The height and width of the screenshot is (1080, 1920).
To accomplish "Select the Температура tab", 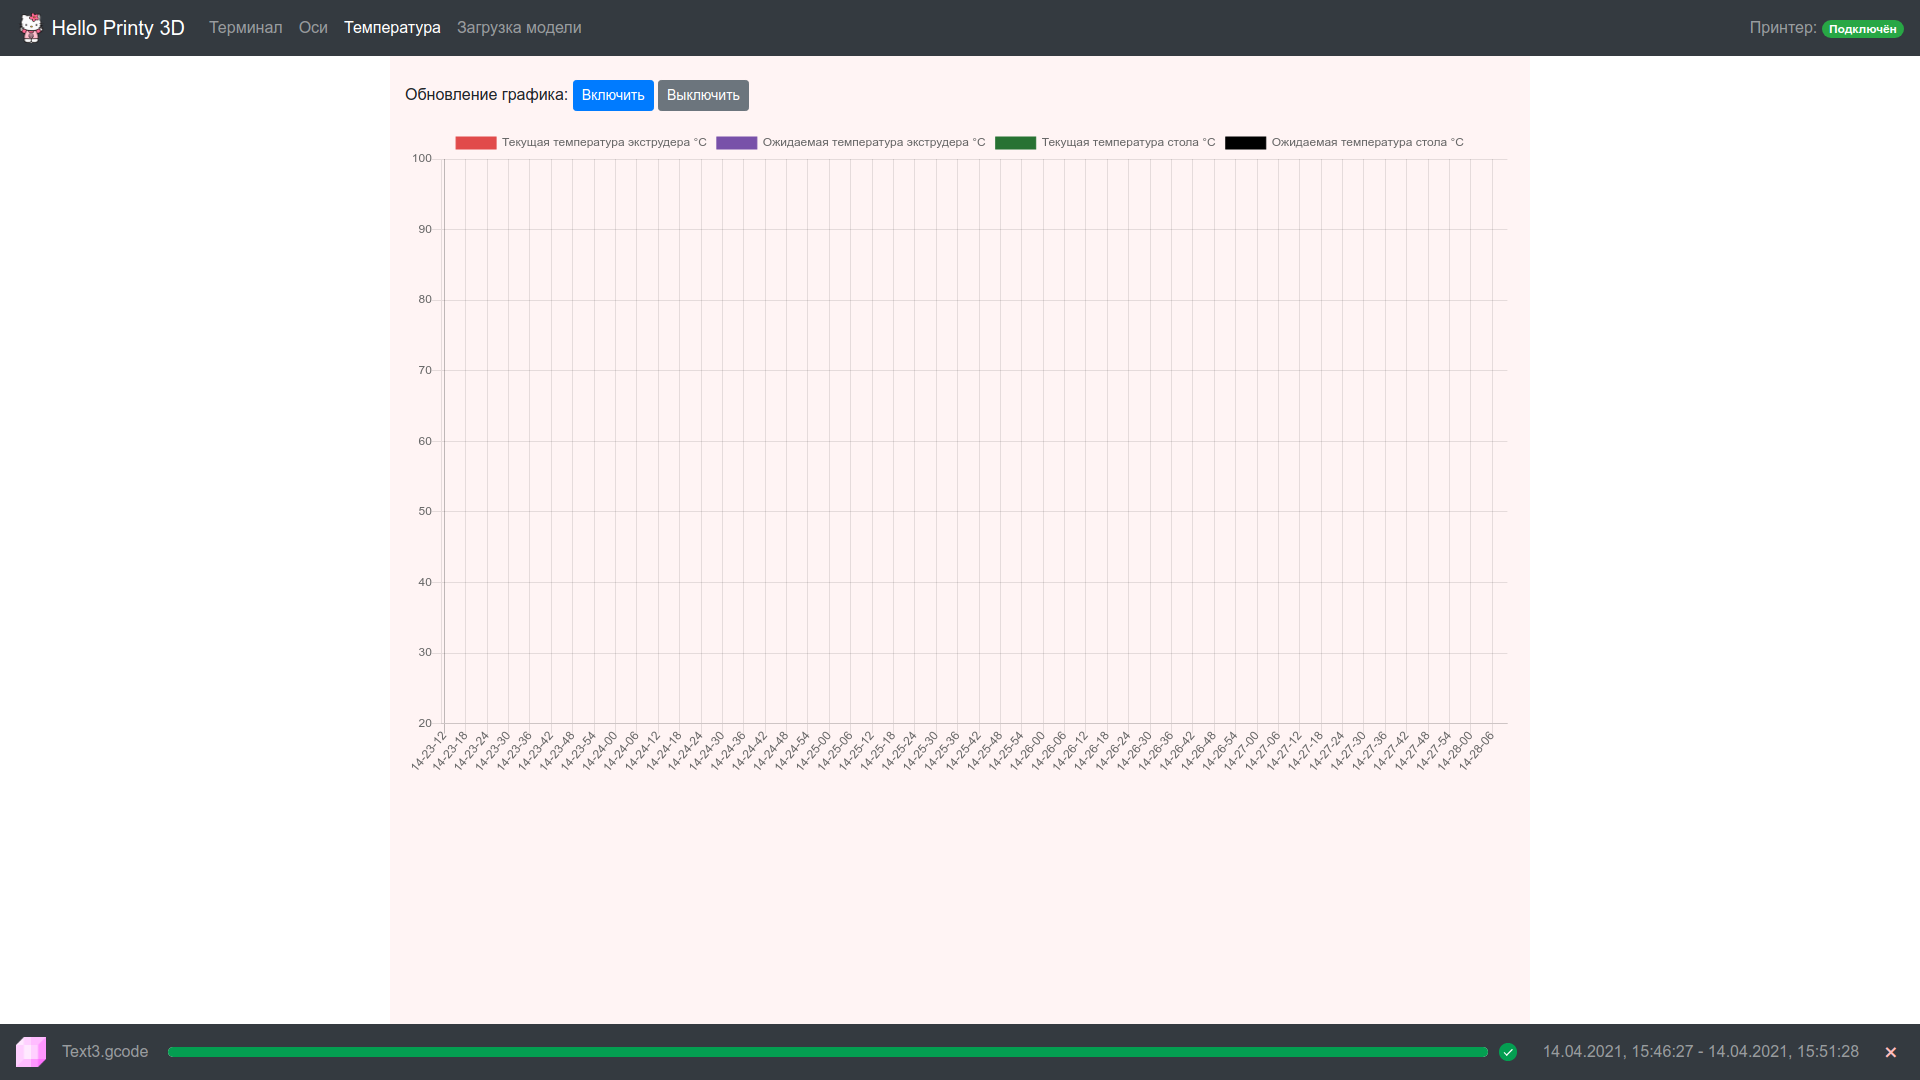I will 392,28.
